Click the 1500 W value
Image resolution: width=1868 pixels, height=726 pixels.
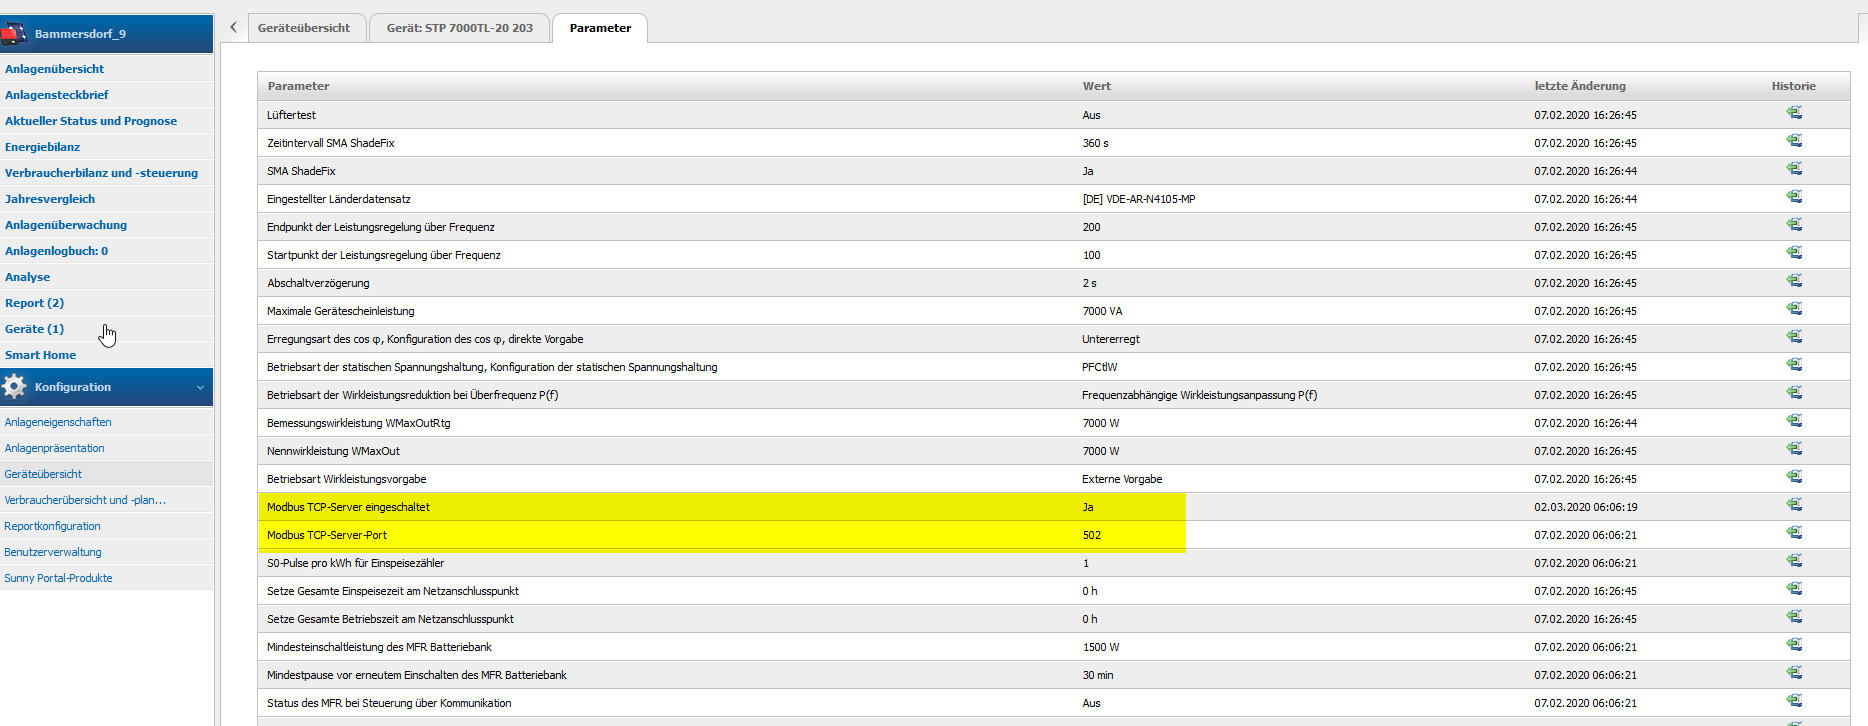[x=1101, y=647]
